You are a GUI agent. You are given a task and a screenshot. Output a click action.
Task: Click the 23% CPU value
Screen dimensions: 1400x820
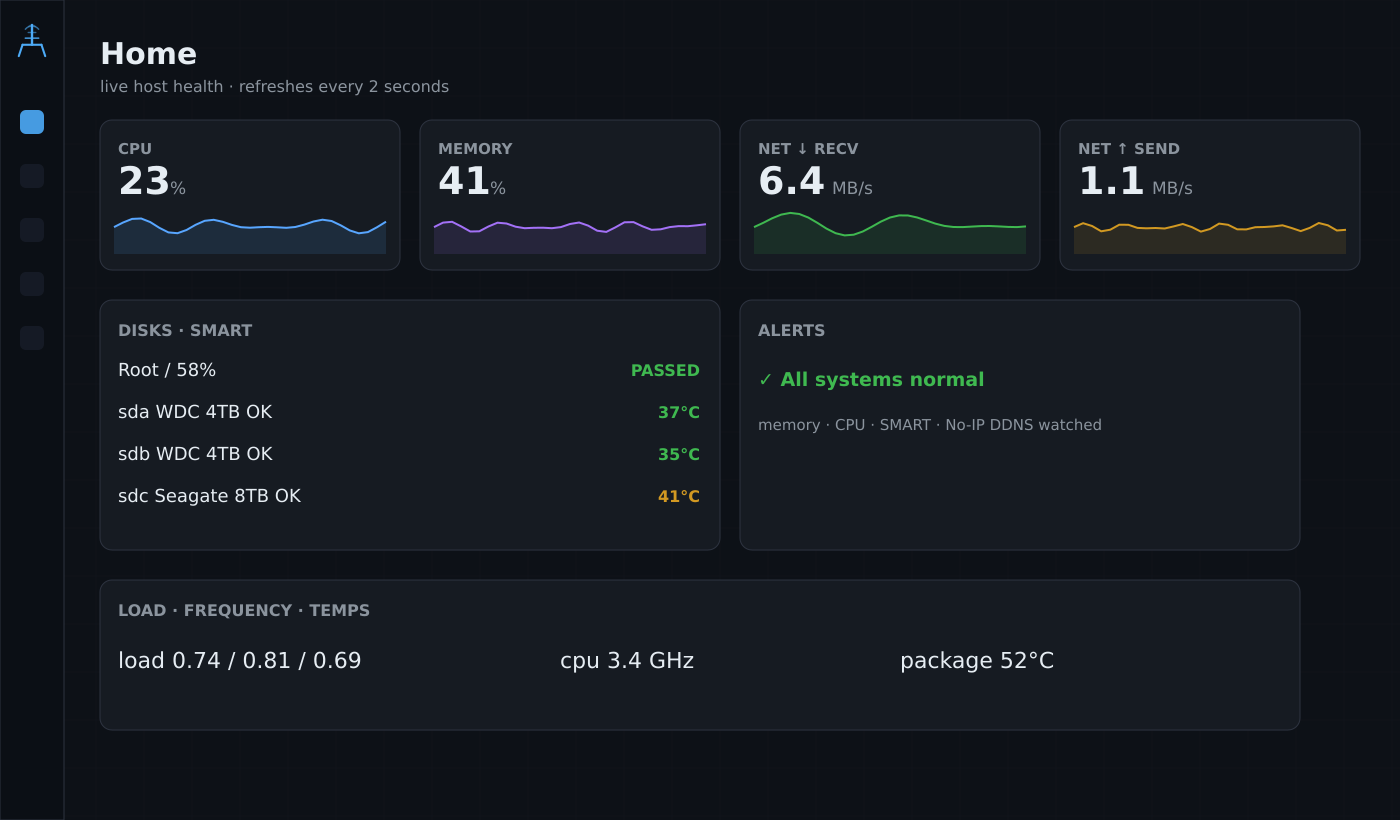[152, 182]
